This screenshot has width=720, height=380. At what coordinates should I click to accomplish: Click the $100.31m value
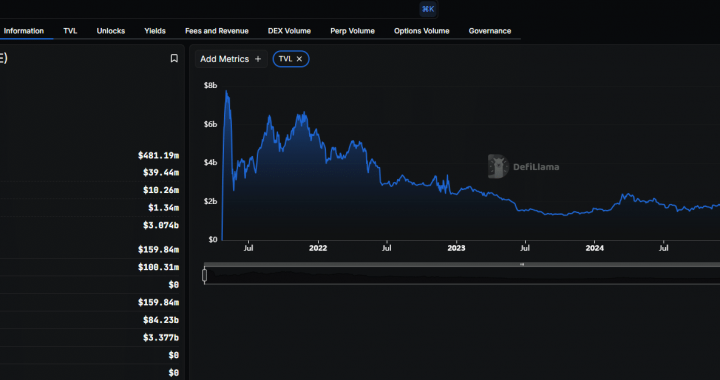tap(158, 267)
